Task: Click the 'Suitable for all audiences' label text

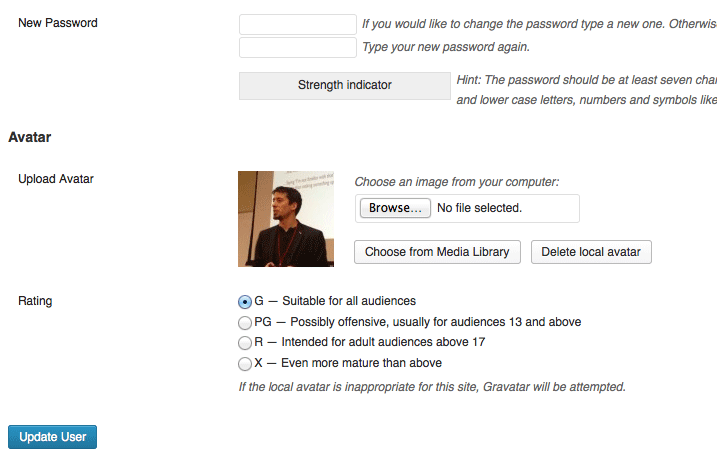Action: [x=349, y=301]
